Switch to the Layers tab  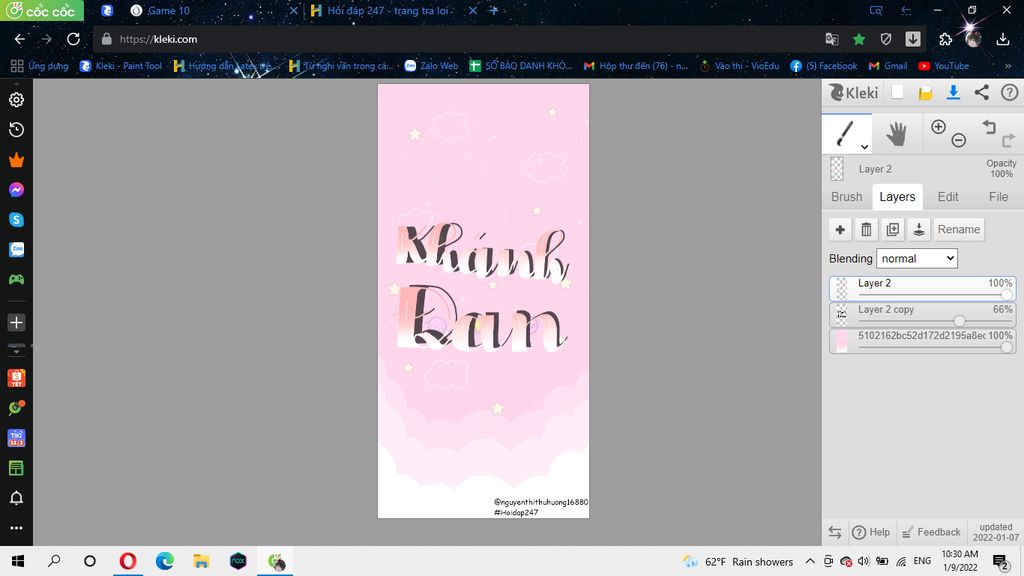897,197
